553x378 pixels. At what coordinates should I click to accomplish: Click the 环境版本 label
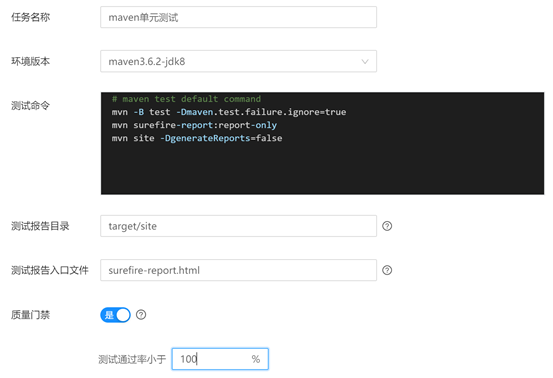(x=30, y=61)
